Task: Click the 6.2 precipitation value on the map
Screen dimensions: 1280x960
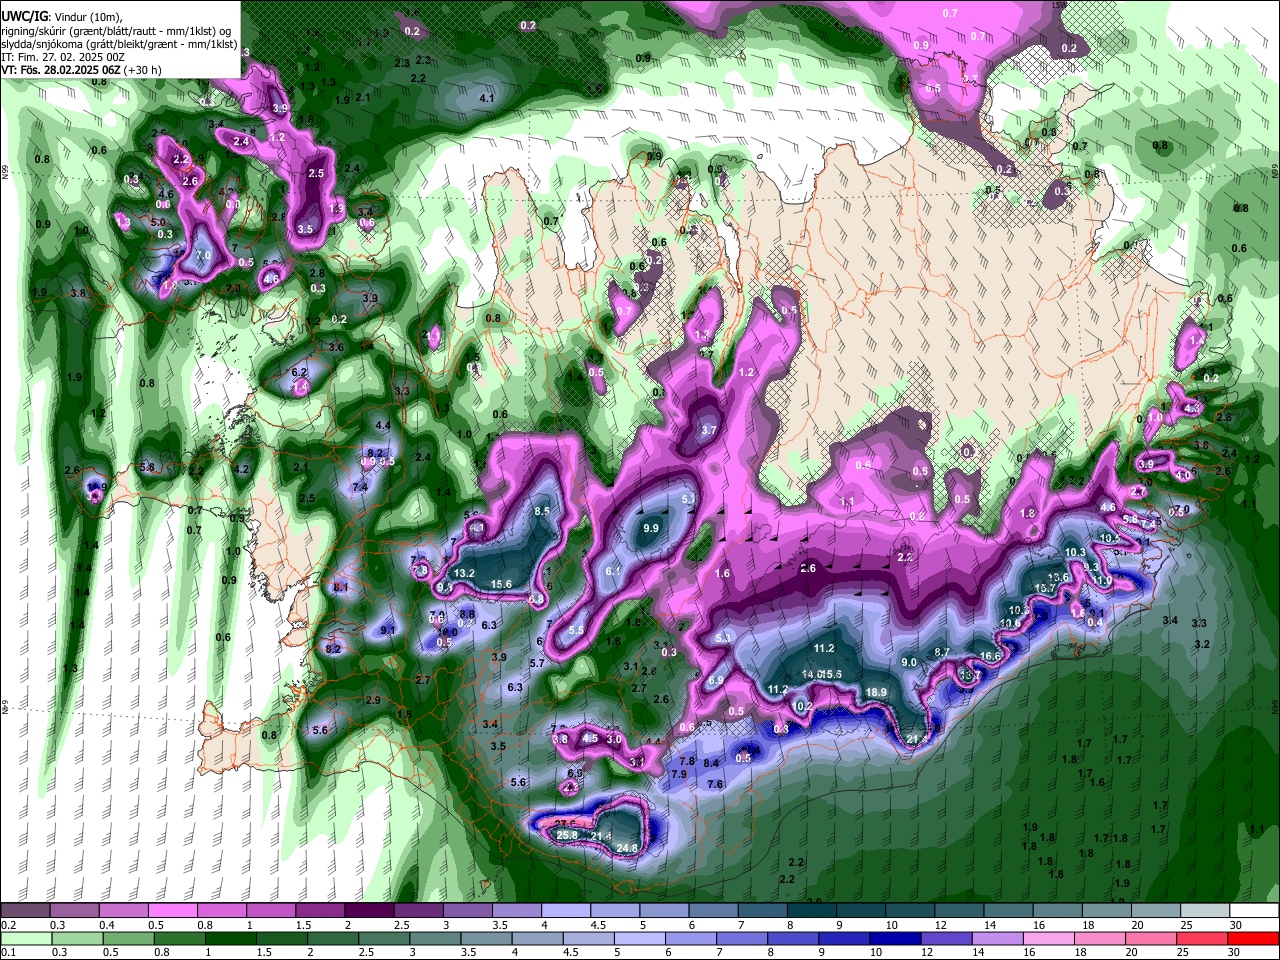Action: pos(299,372)
